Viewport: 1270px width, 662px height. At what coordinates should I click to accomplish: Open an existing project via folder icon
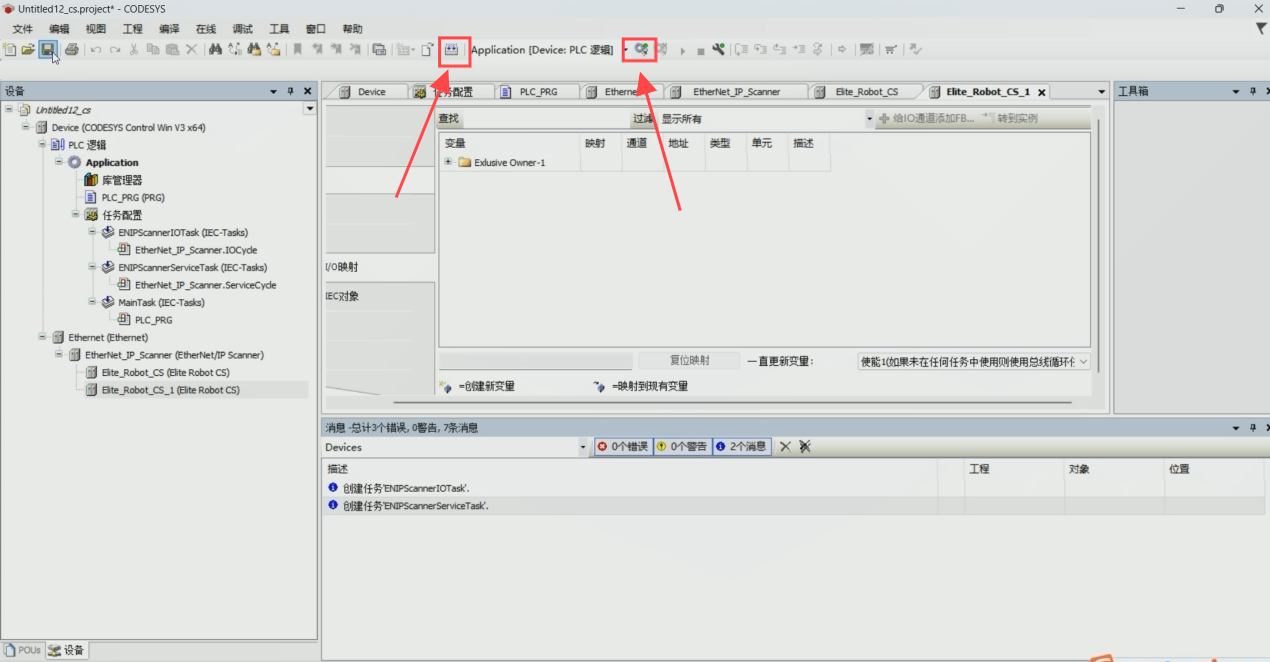click(x=28, y=49)
